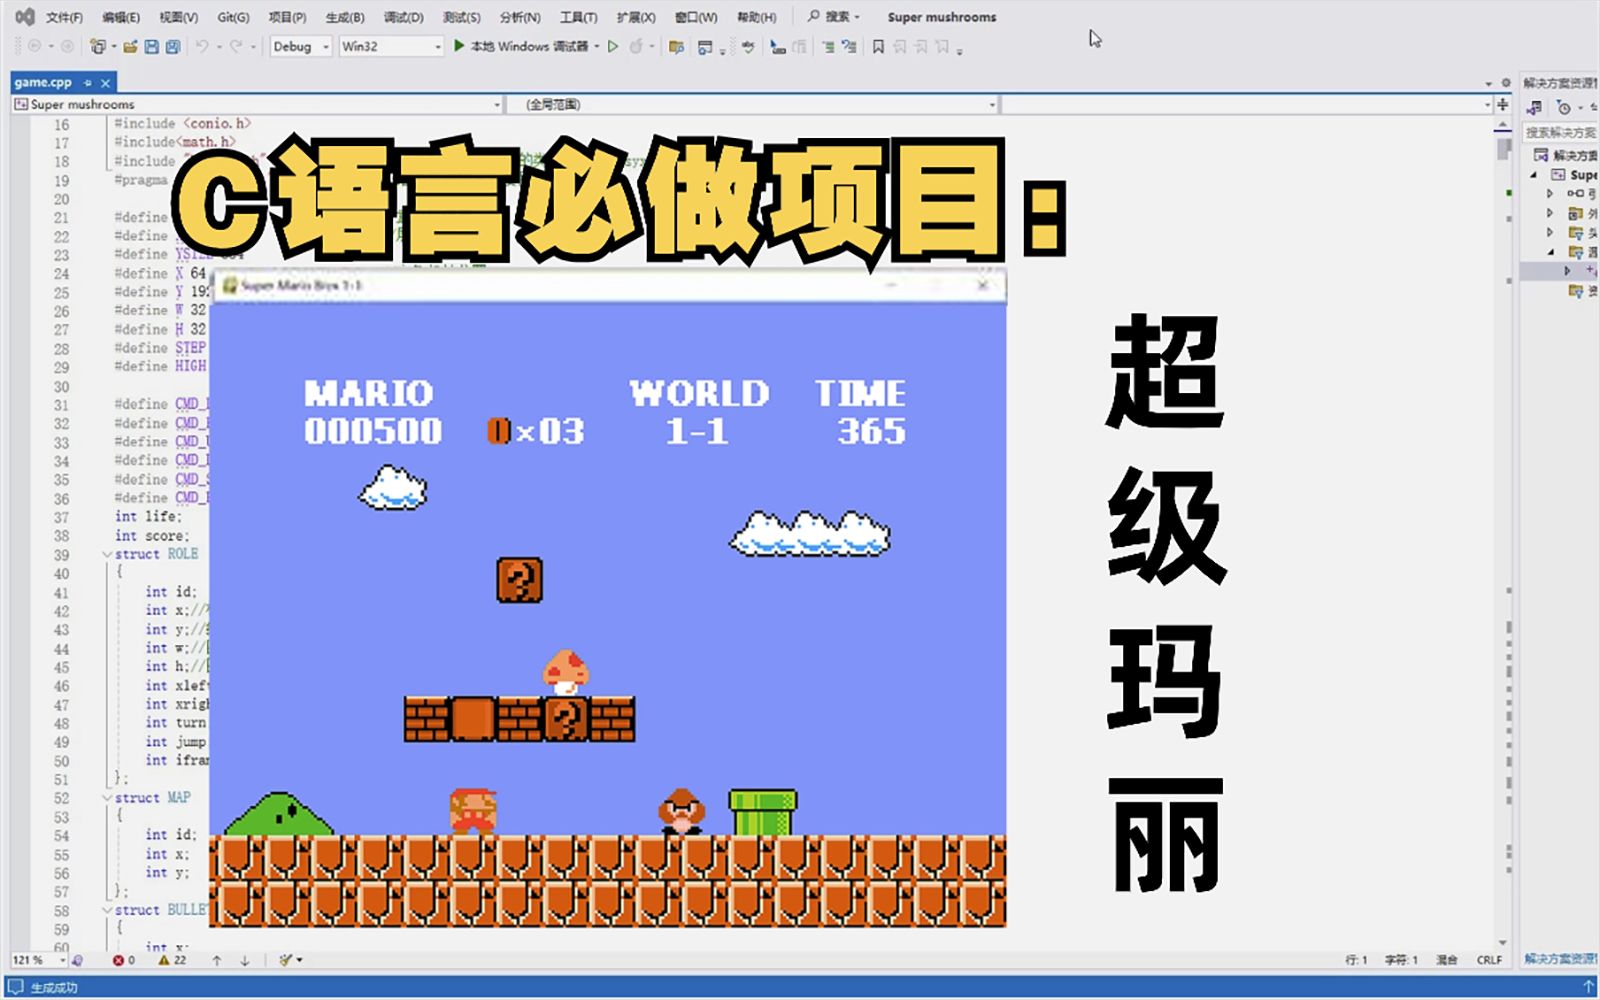Open the 文件(F) menu
This screenshot has height=1000, width=1600.
64,17
